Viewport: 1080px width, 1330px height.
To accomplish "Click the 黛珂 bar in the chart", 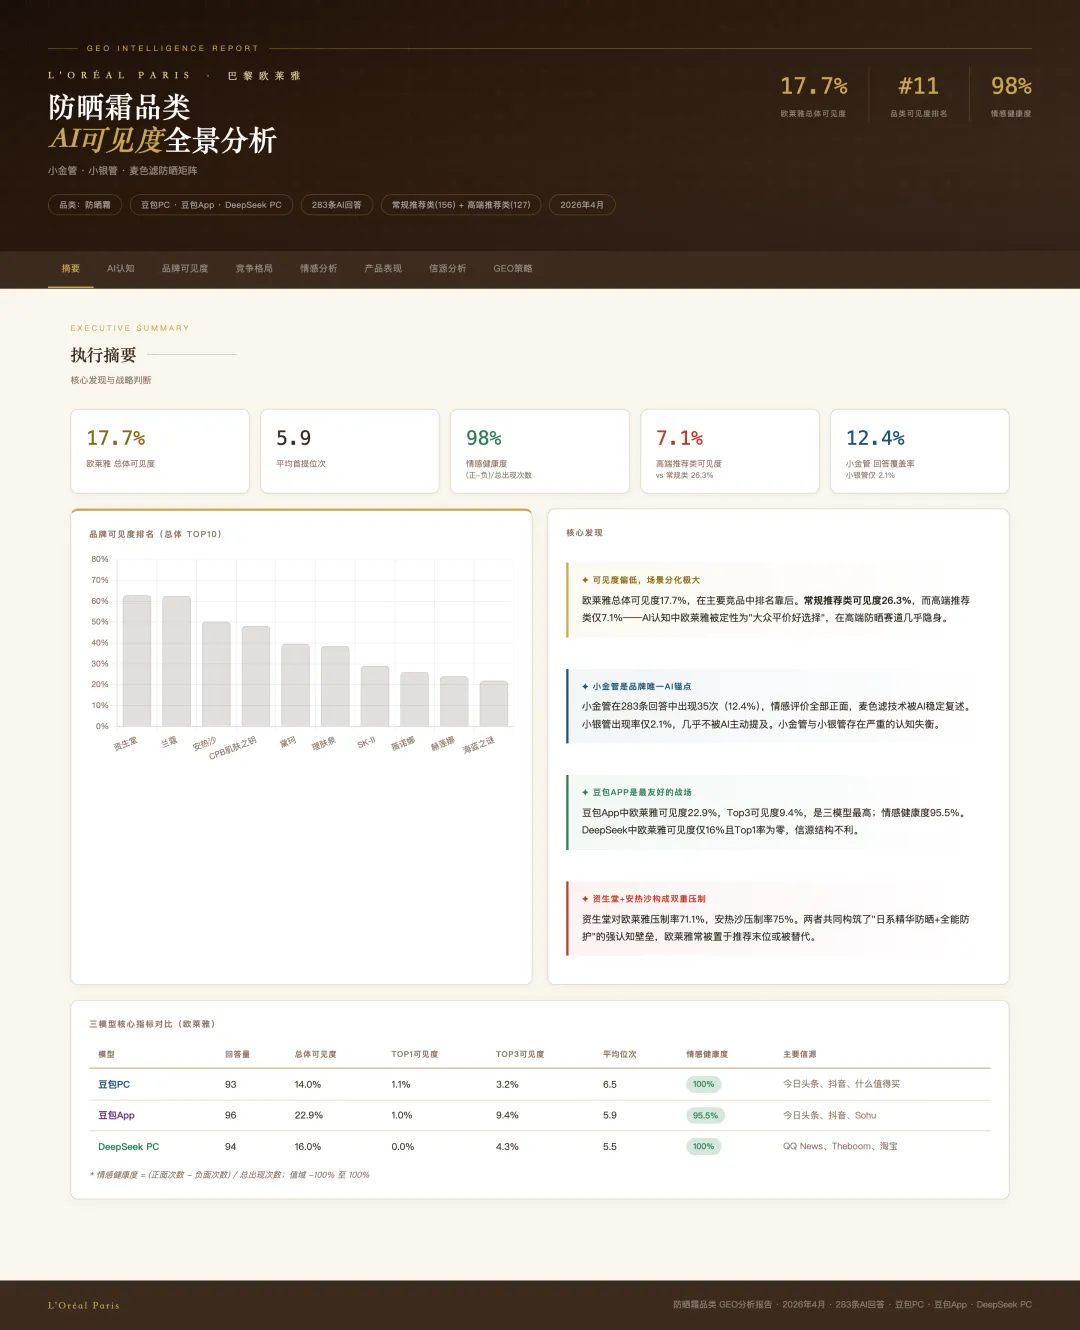I will (x=295, y=685).
